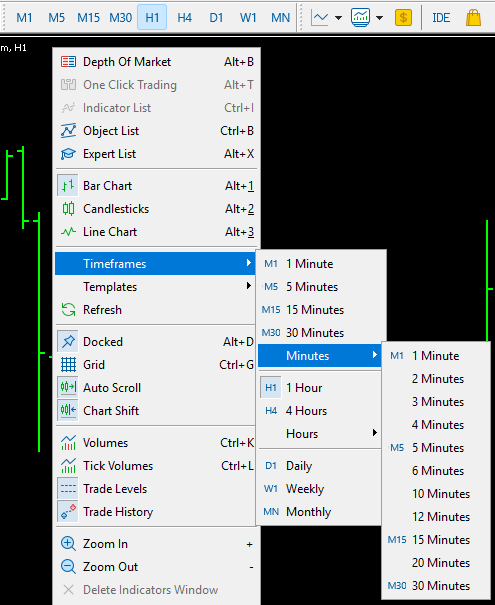Click the yellow dollar sign icon

[403, 17]
